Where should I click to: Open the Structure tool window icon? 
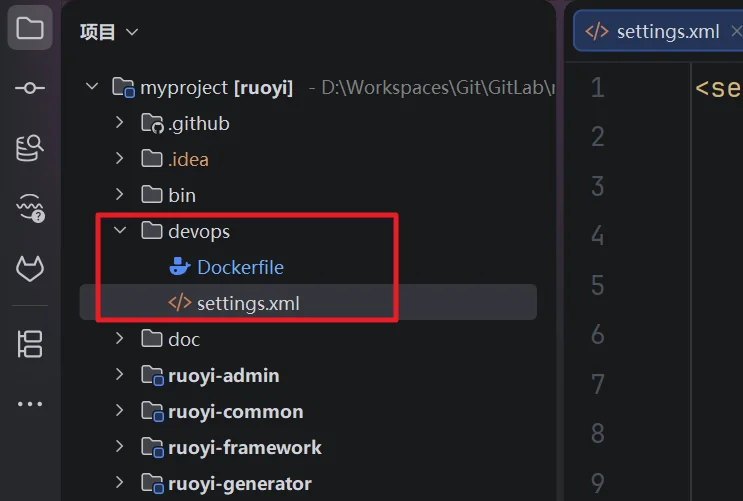(30, 344)
